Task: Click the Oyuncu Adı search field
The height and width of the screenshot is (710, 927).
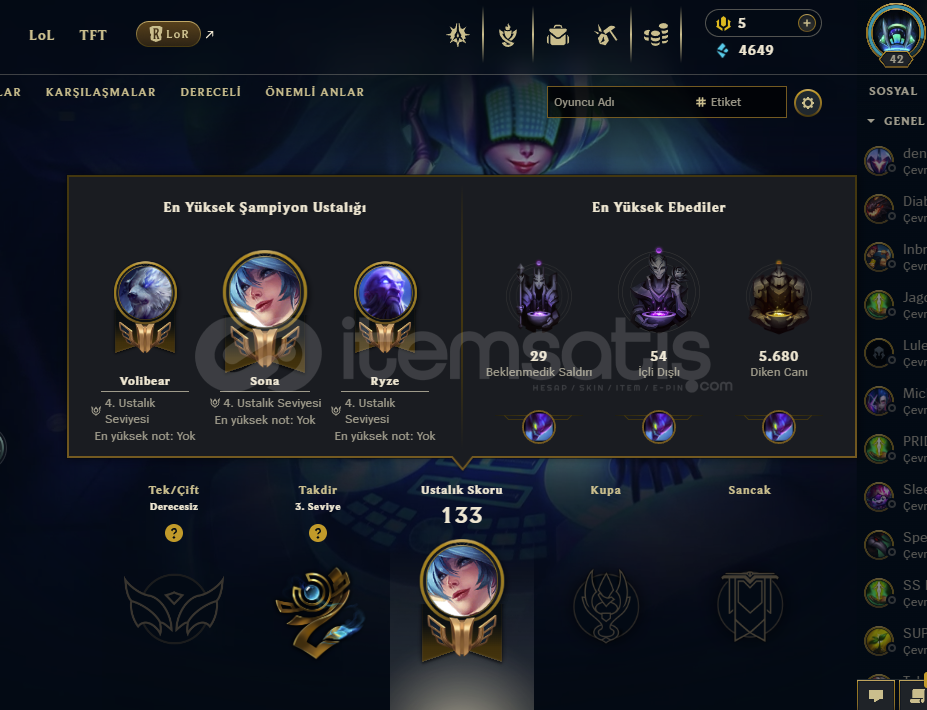Action: click(x=618, y=102)
